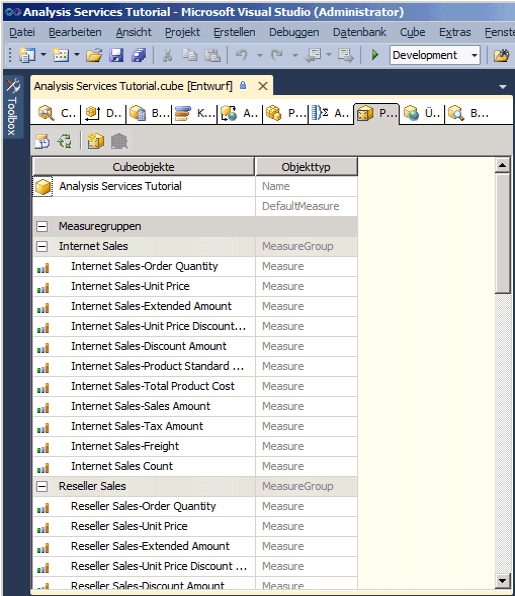515x596 pixels.
Task: Click the scrollbar up arrow
Action: click(x=502, y=165)
